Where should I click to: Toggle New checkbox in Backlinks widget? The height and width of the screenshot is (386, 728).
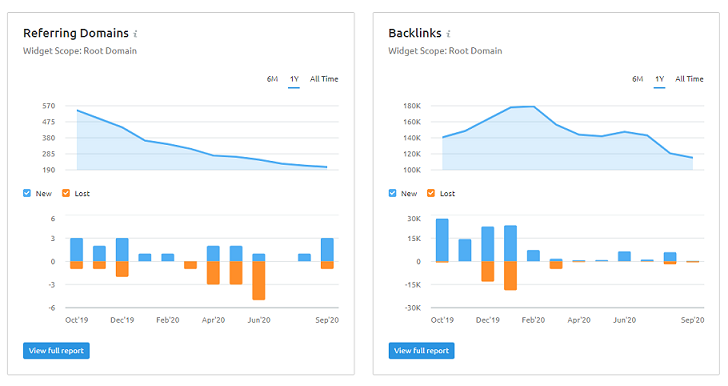tap(392, 193)
